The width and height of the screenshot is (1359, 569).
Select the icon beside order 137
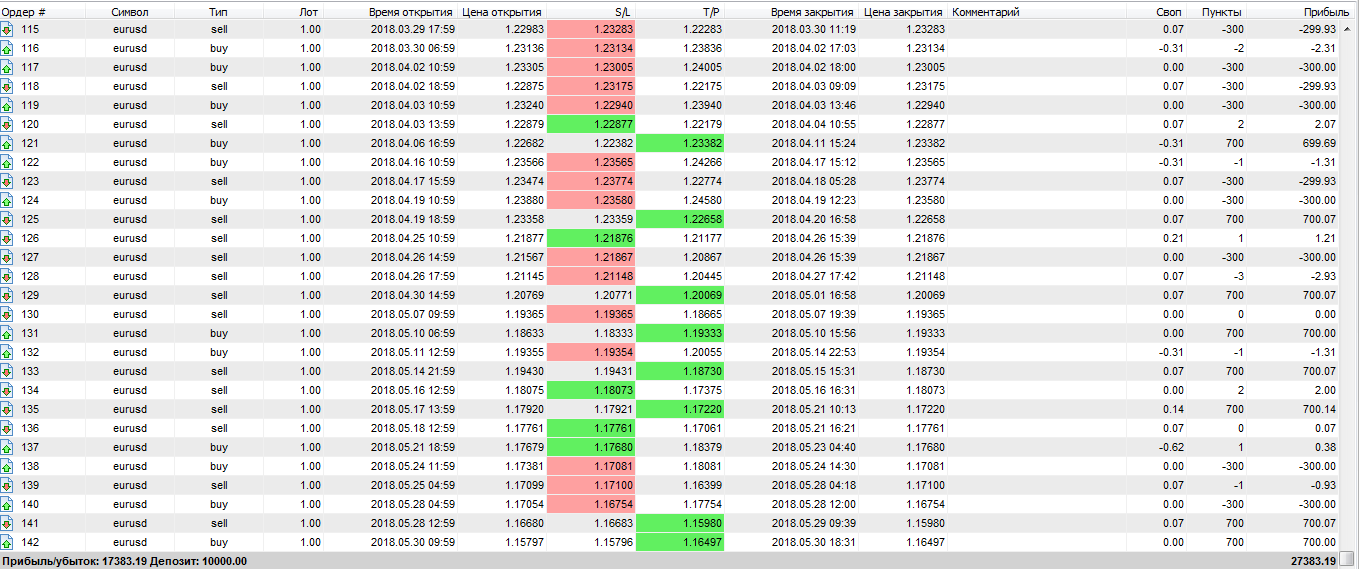click(x=7, y=448)
